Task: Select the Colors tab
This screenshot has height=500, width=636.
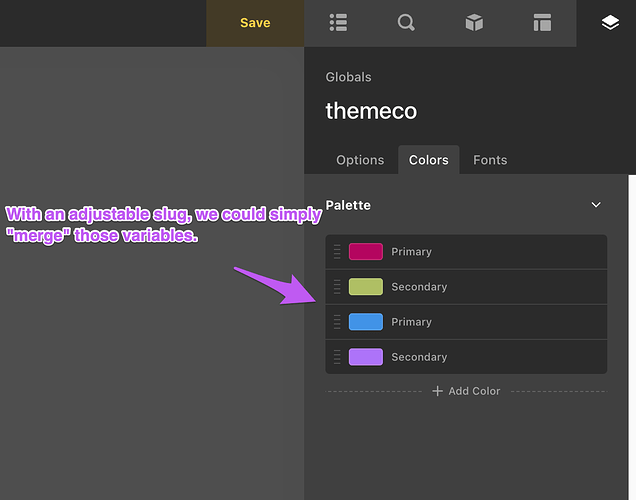Action: pos(429,160)
